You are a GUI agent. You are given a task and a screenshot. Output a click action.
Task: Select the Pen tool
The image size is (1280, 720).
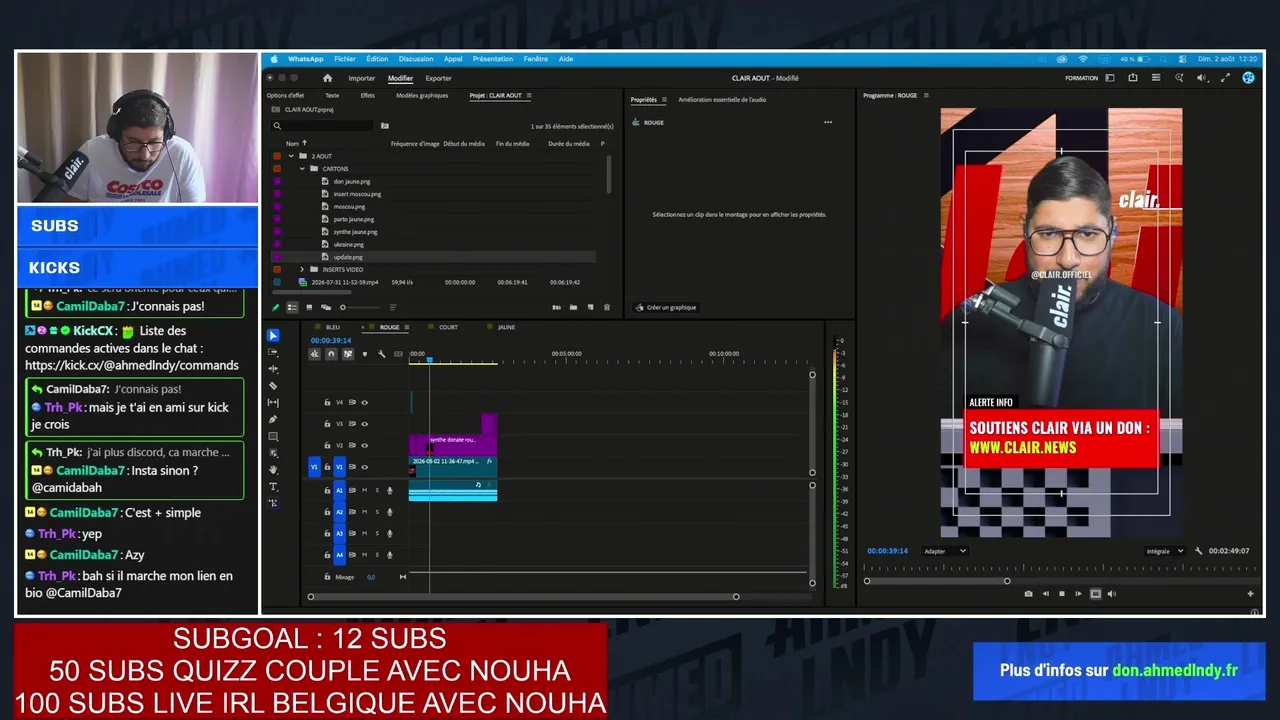pos(273,420)
